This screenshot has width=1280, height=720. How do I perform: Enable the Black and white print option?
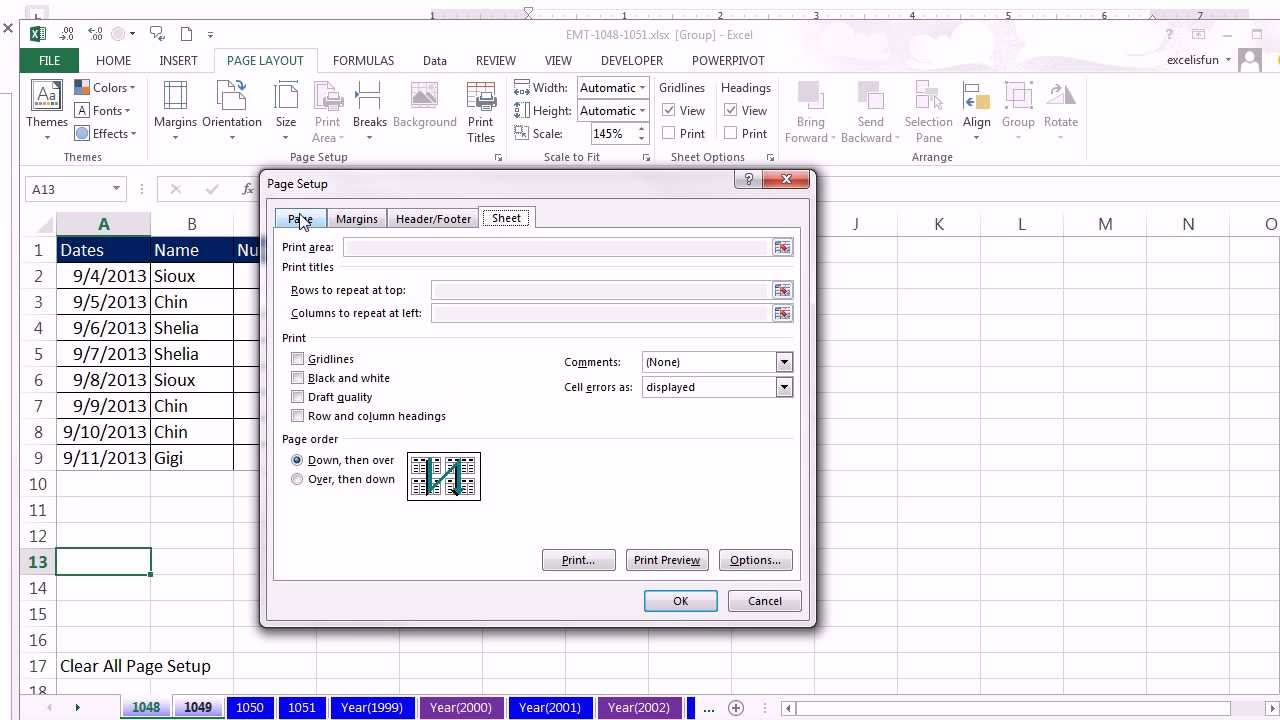297,377
